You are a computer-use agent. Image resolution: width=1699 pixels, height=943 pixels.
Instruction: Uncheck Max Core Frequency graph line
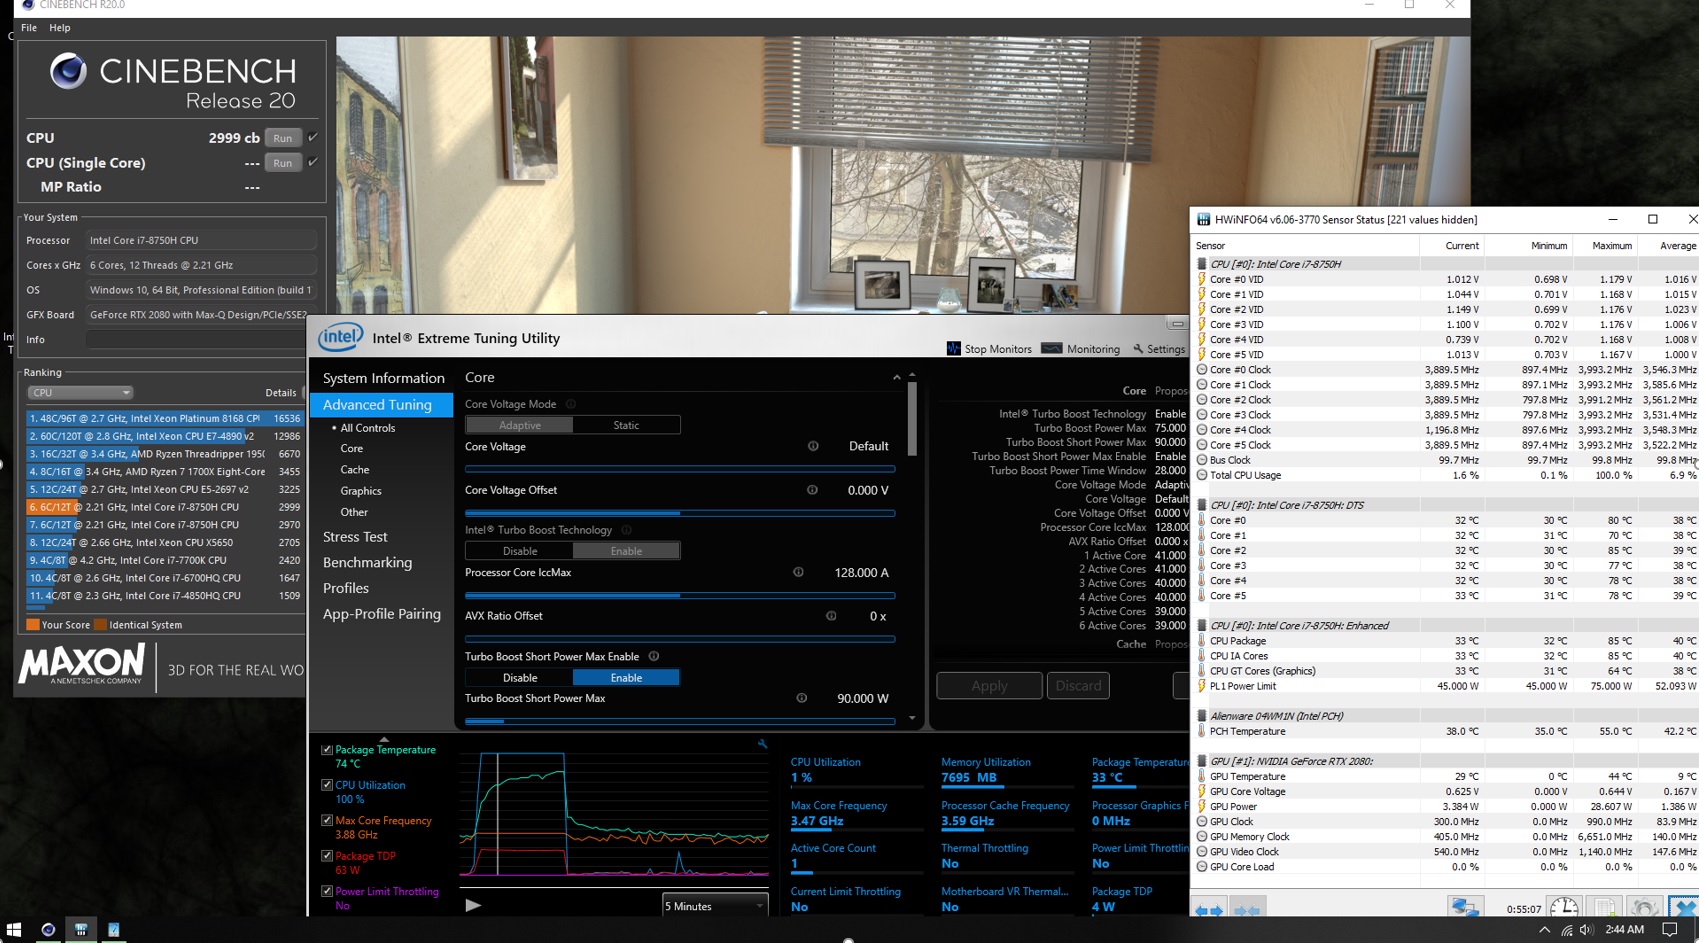tap(327, 820)
